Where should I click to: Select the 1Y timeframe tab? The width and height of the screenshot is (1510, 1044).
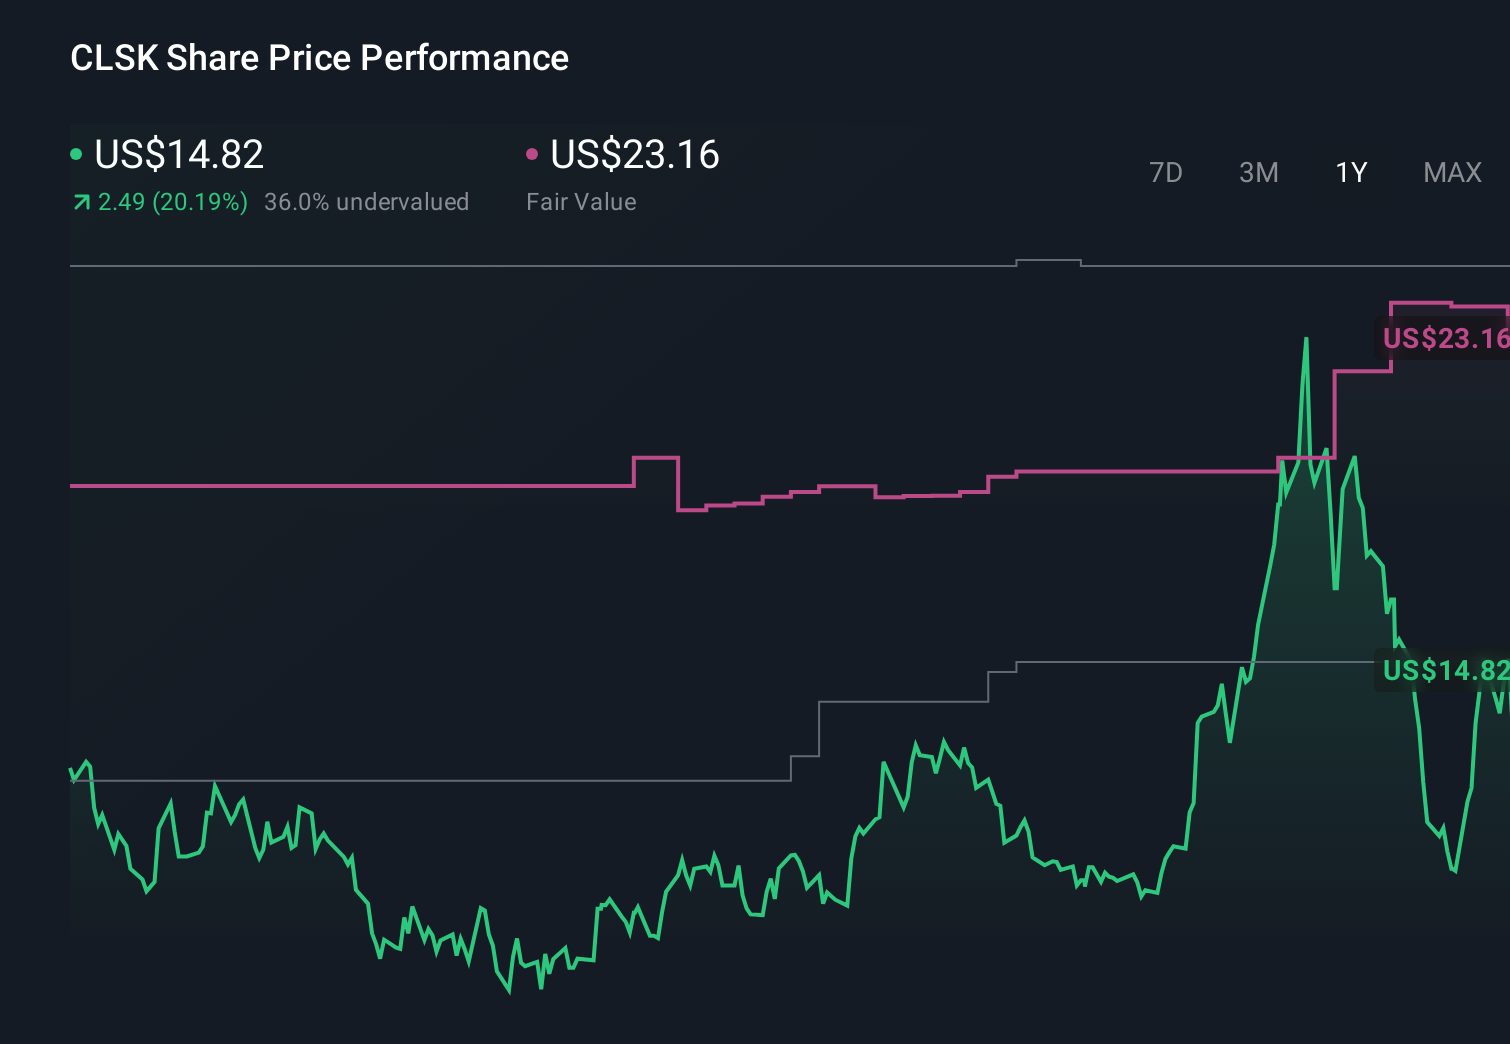coord(1349,172)
